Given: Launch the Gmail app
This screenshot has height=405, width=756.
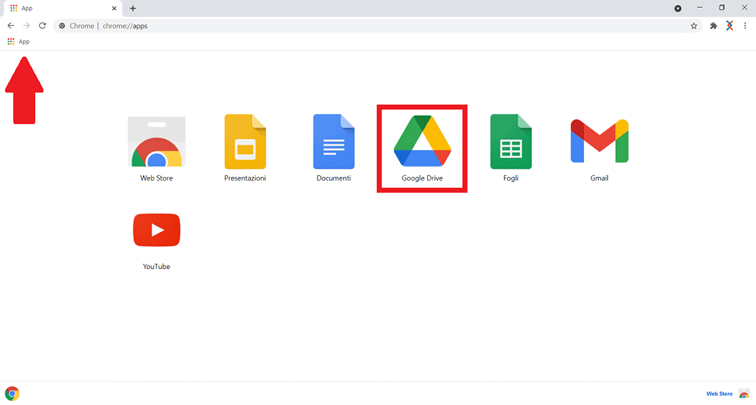Looking at the screenshot, I should point(599,150).
